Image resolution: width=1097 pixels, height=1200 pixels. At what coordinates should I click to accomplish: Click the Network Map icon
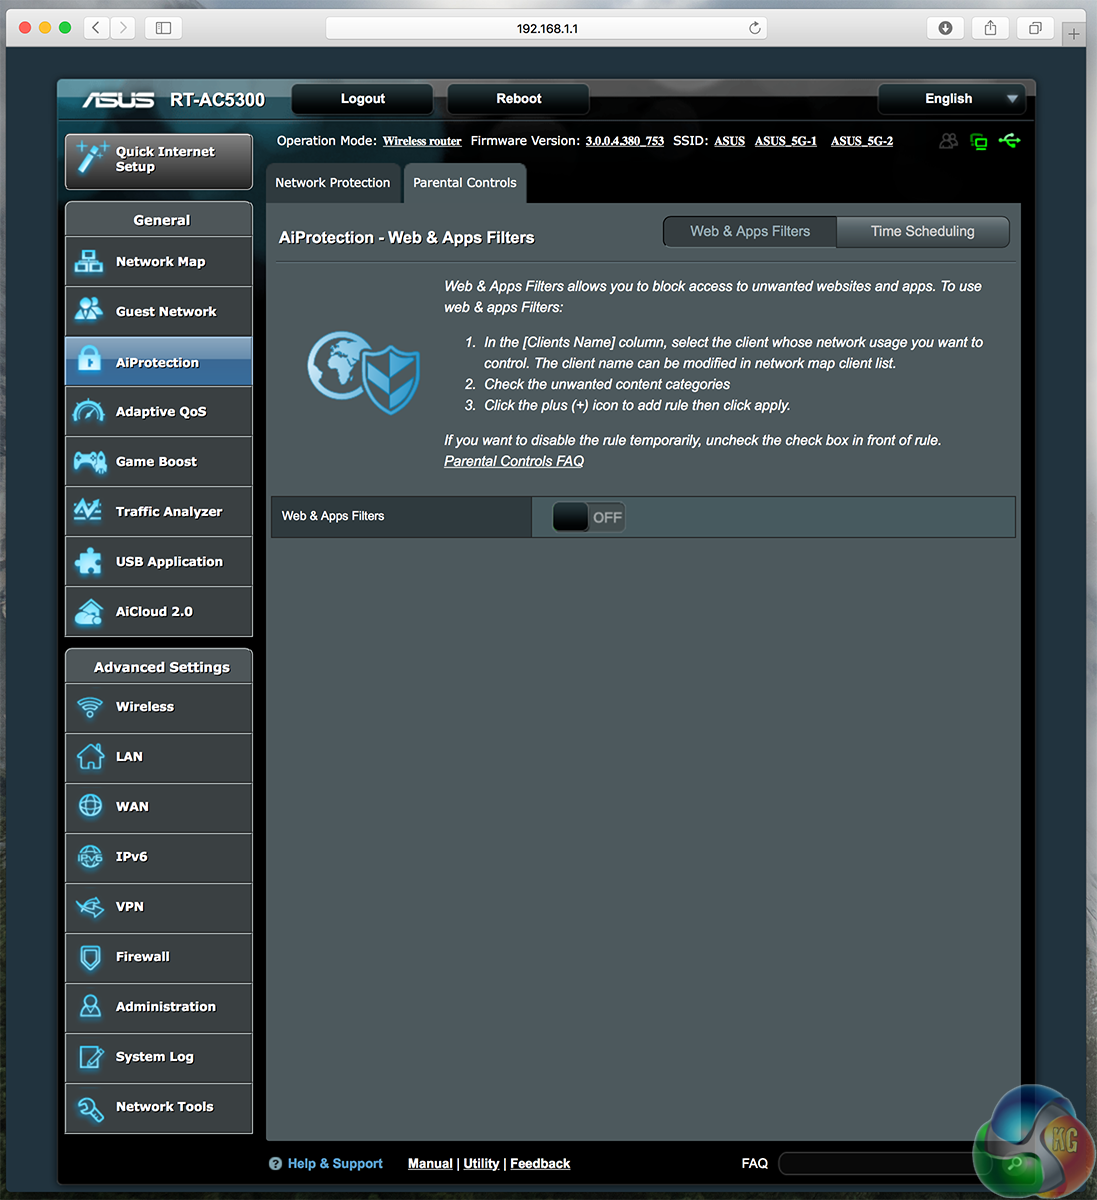tap(89, 262)
